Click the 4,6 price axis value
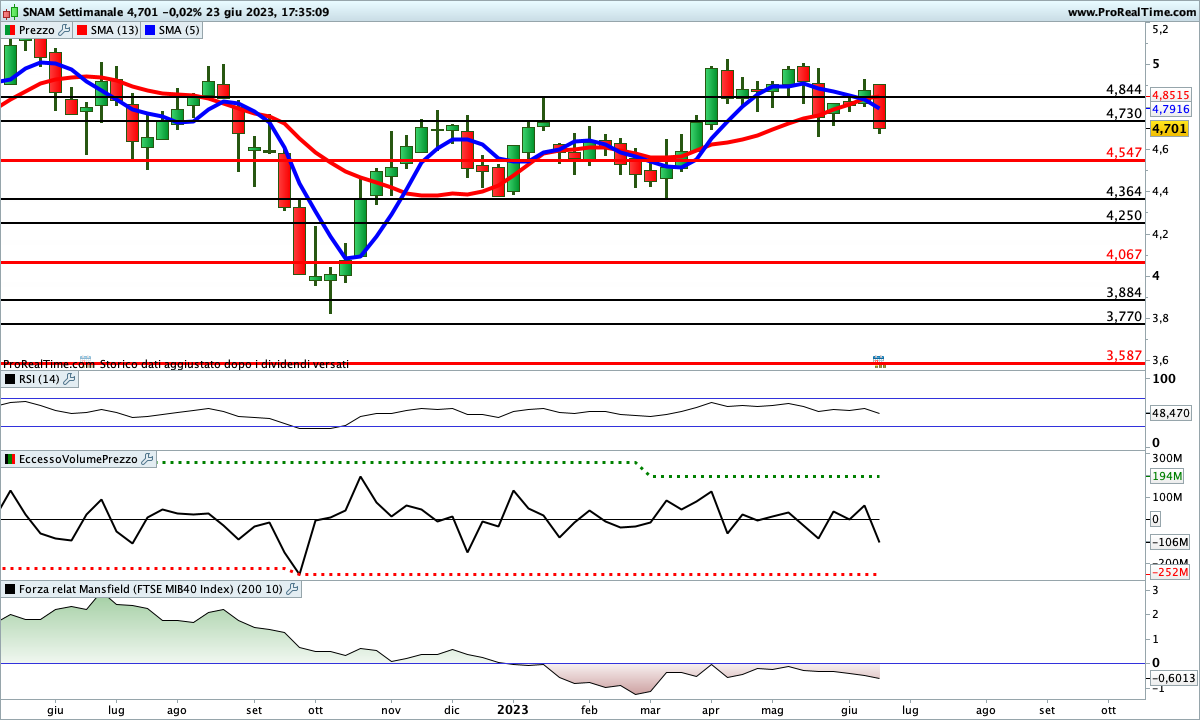This screenshot has height=720, width=1200. click(1161, 149)
